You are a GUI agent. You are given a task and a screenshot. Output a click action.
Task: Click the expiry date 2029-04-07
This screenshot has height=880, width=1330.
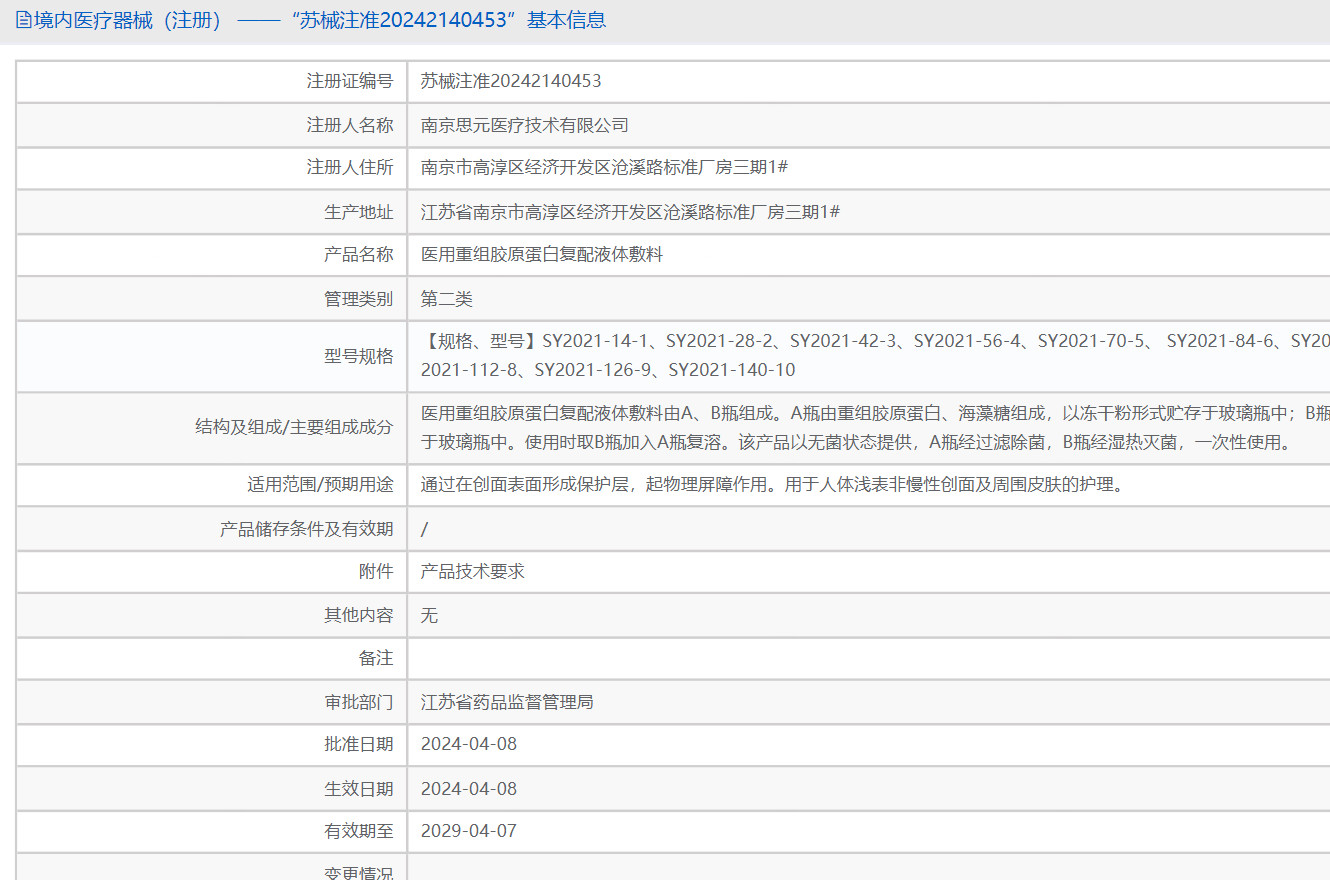pos(469,831)
